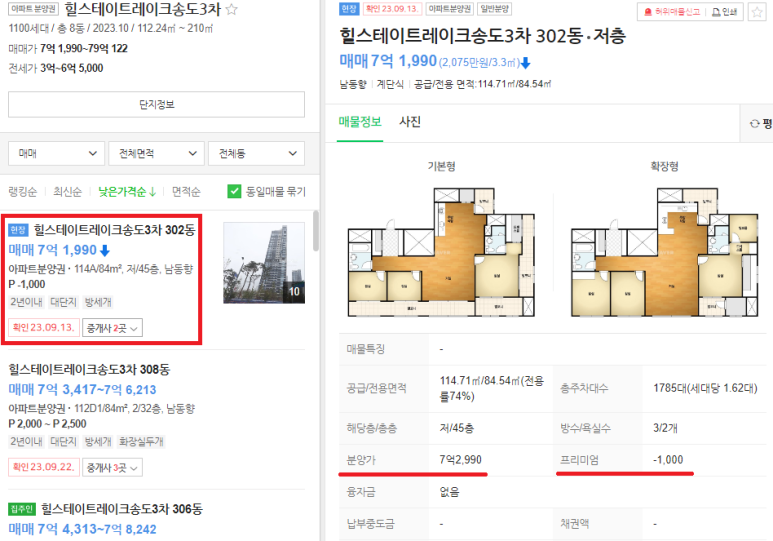View the 확장형 floor plan image
The image size is (773, 541).
coord(665,252)
